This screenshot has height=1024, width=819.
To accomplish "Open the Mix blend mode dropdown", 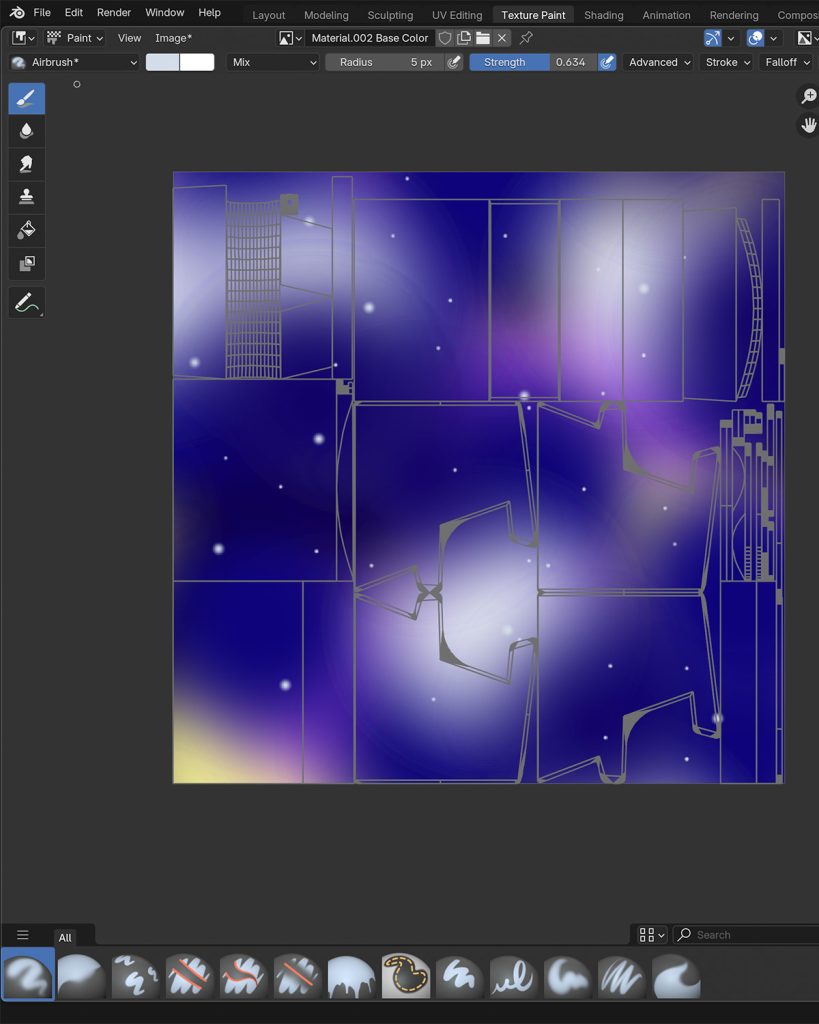I will click(272, 62).
